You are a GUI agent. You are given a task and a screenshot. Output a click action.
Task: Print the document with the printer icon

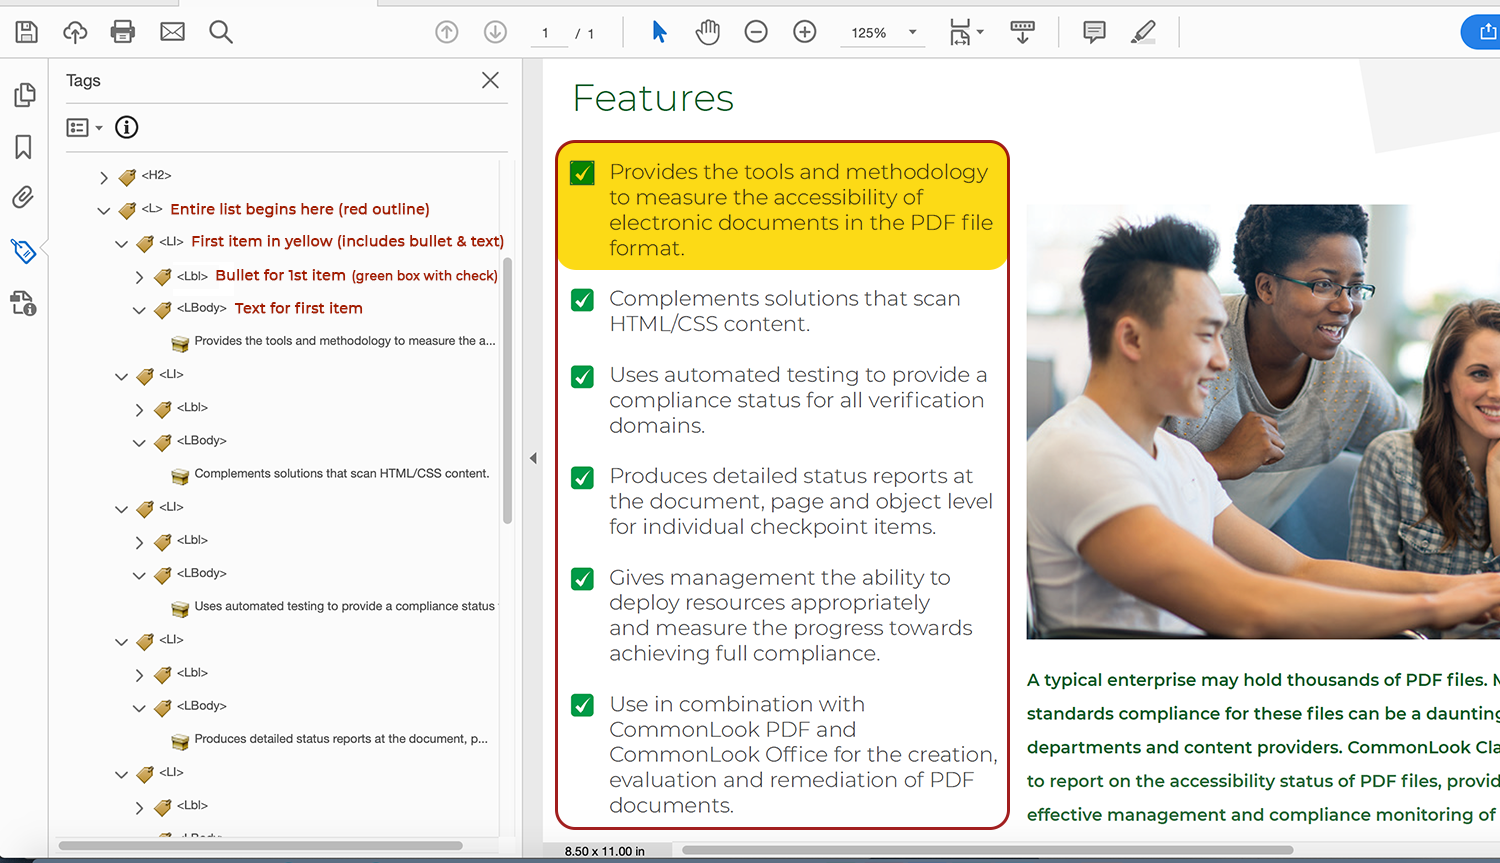point(123,32)
